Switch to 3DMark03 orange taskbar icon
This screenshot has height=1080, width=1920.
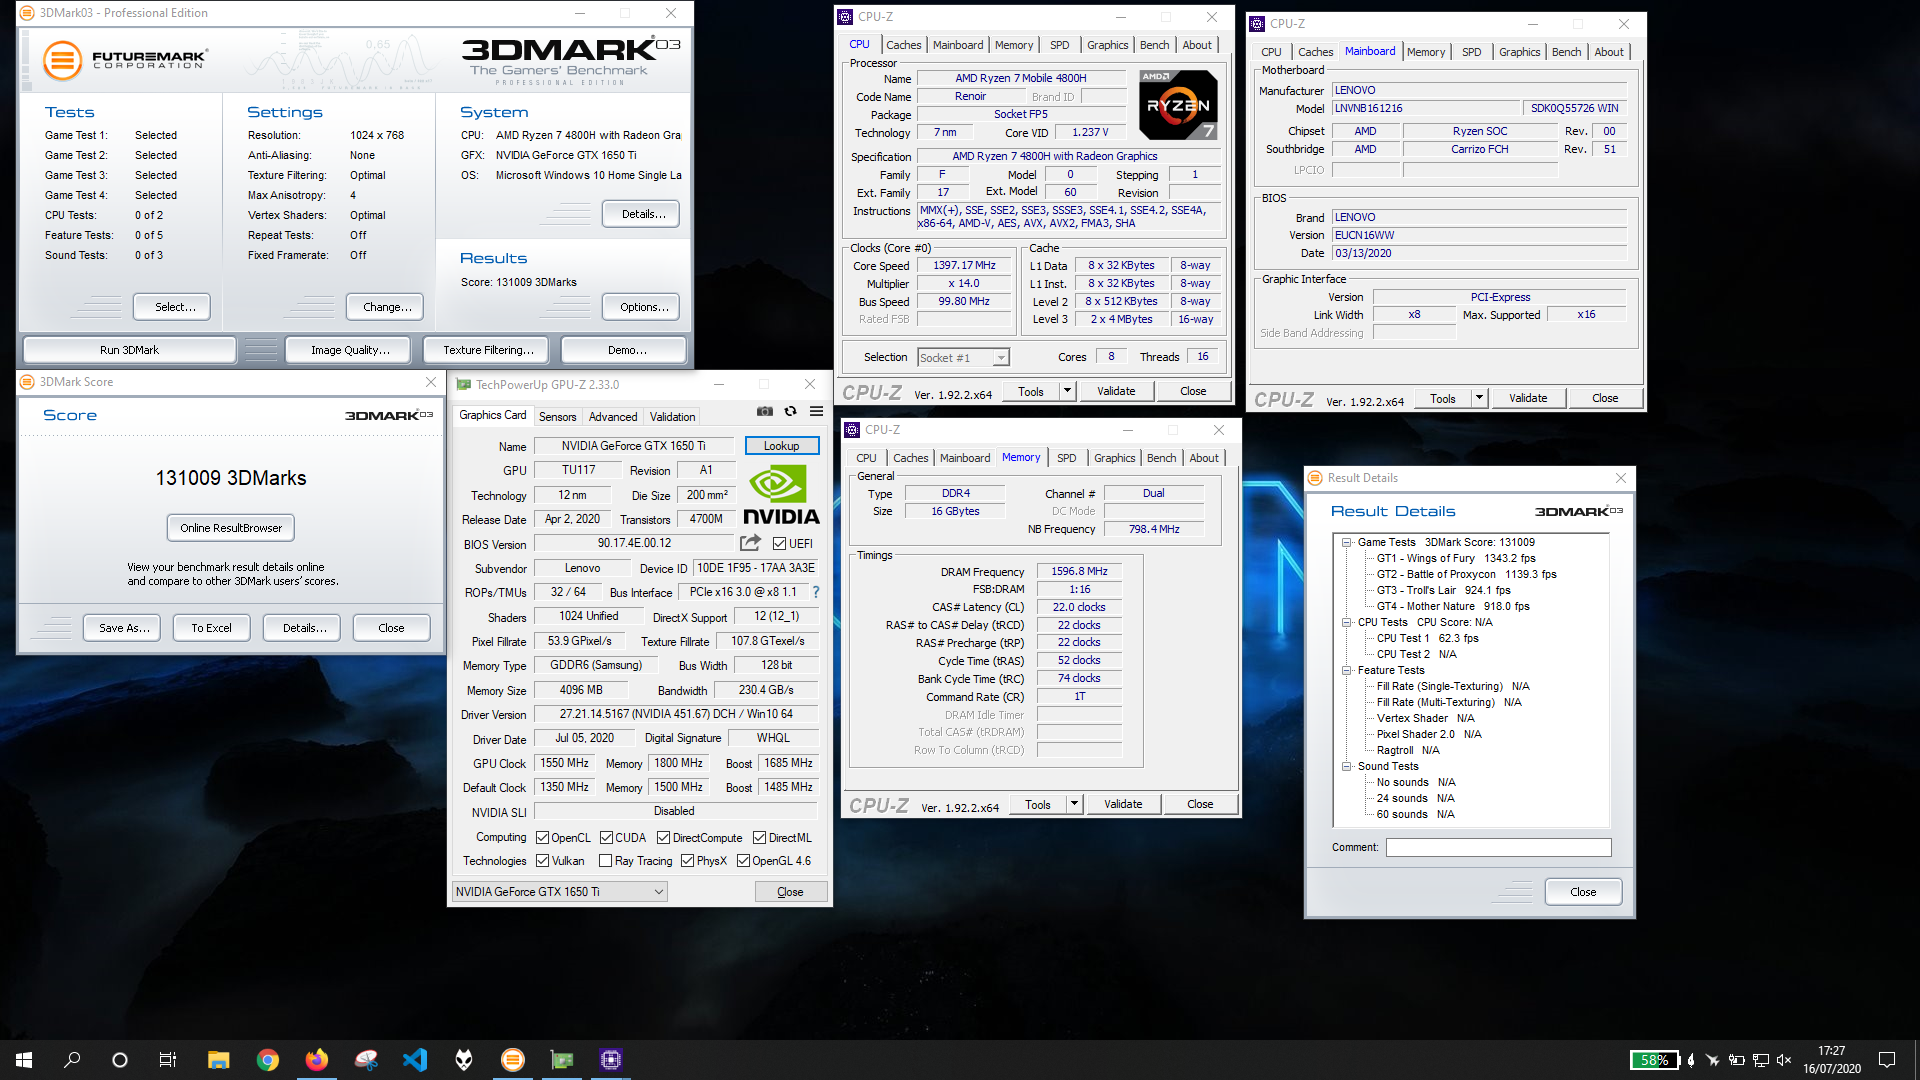512,1060
